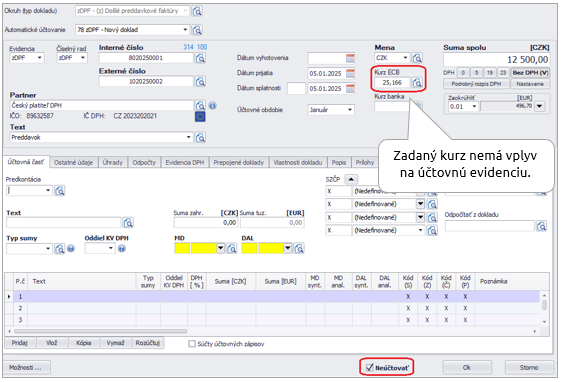561x382 pixels.
Task: Open lookup beside Externé číslo field
Action: (x=200, y=82)
